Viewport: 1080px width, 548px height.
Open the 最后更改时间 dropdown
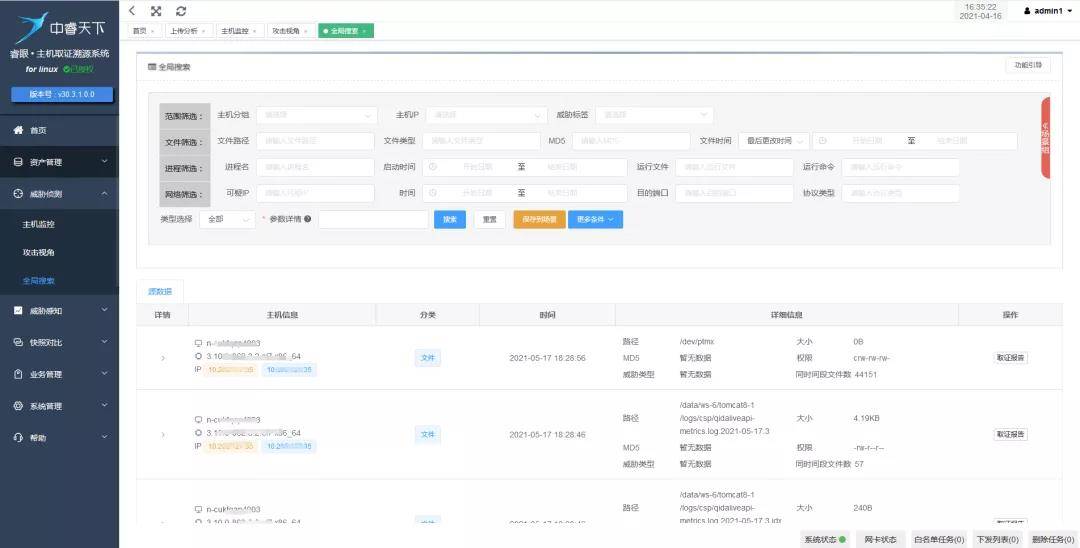[774, 140]
